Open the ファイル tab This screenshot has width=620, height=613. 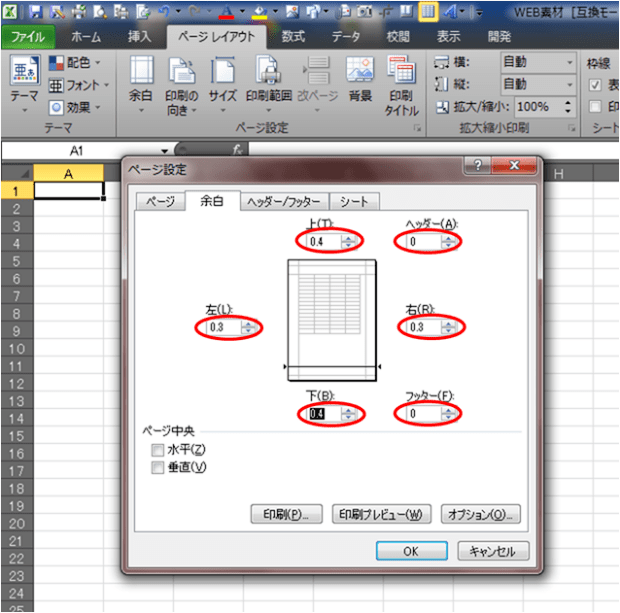28,37
